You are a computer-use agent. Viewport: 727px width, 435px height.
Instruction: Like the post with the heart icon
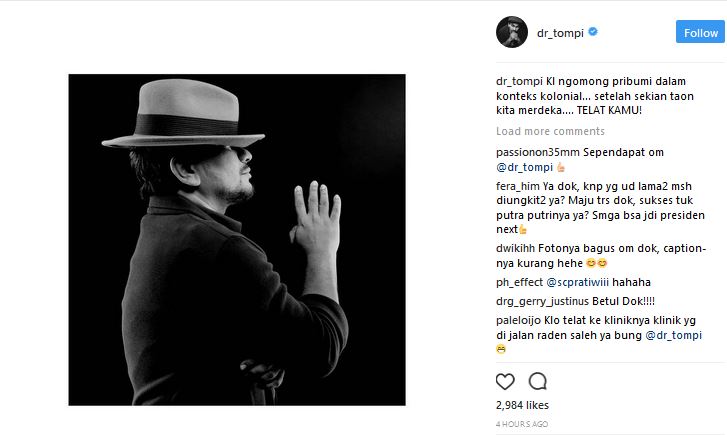(x=505, y=382)
